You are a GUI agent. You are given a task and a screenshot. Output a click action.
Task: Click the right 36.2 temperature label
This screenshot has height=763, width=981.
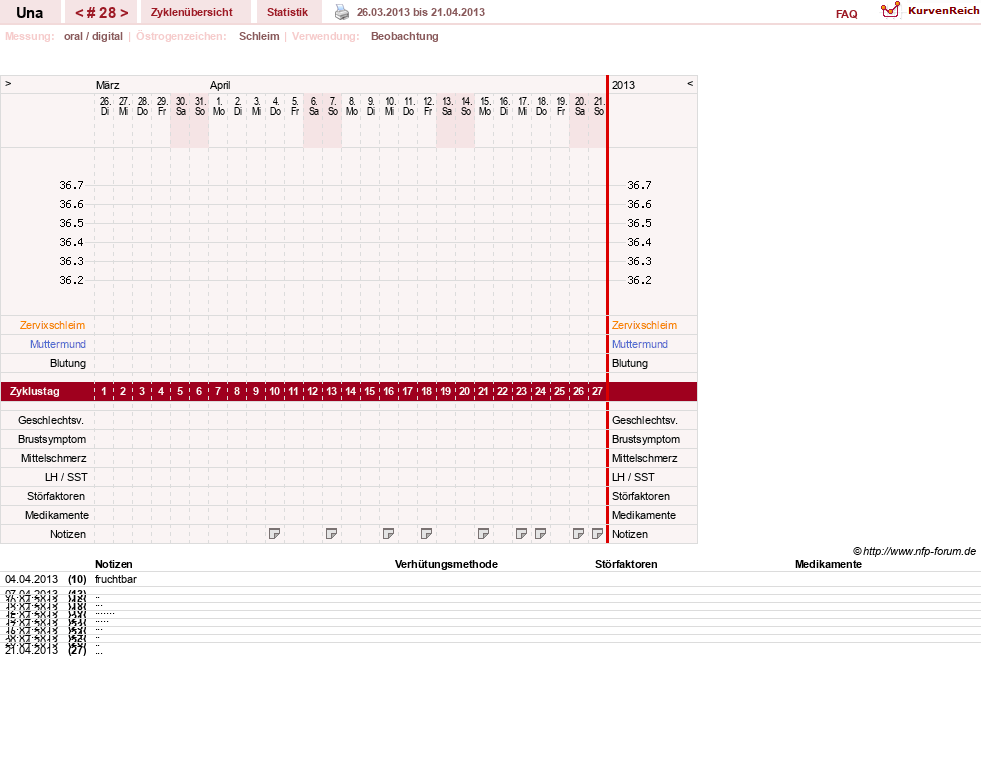(639, 280)
